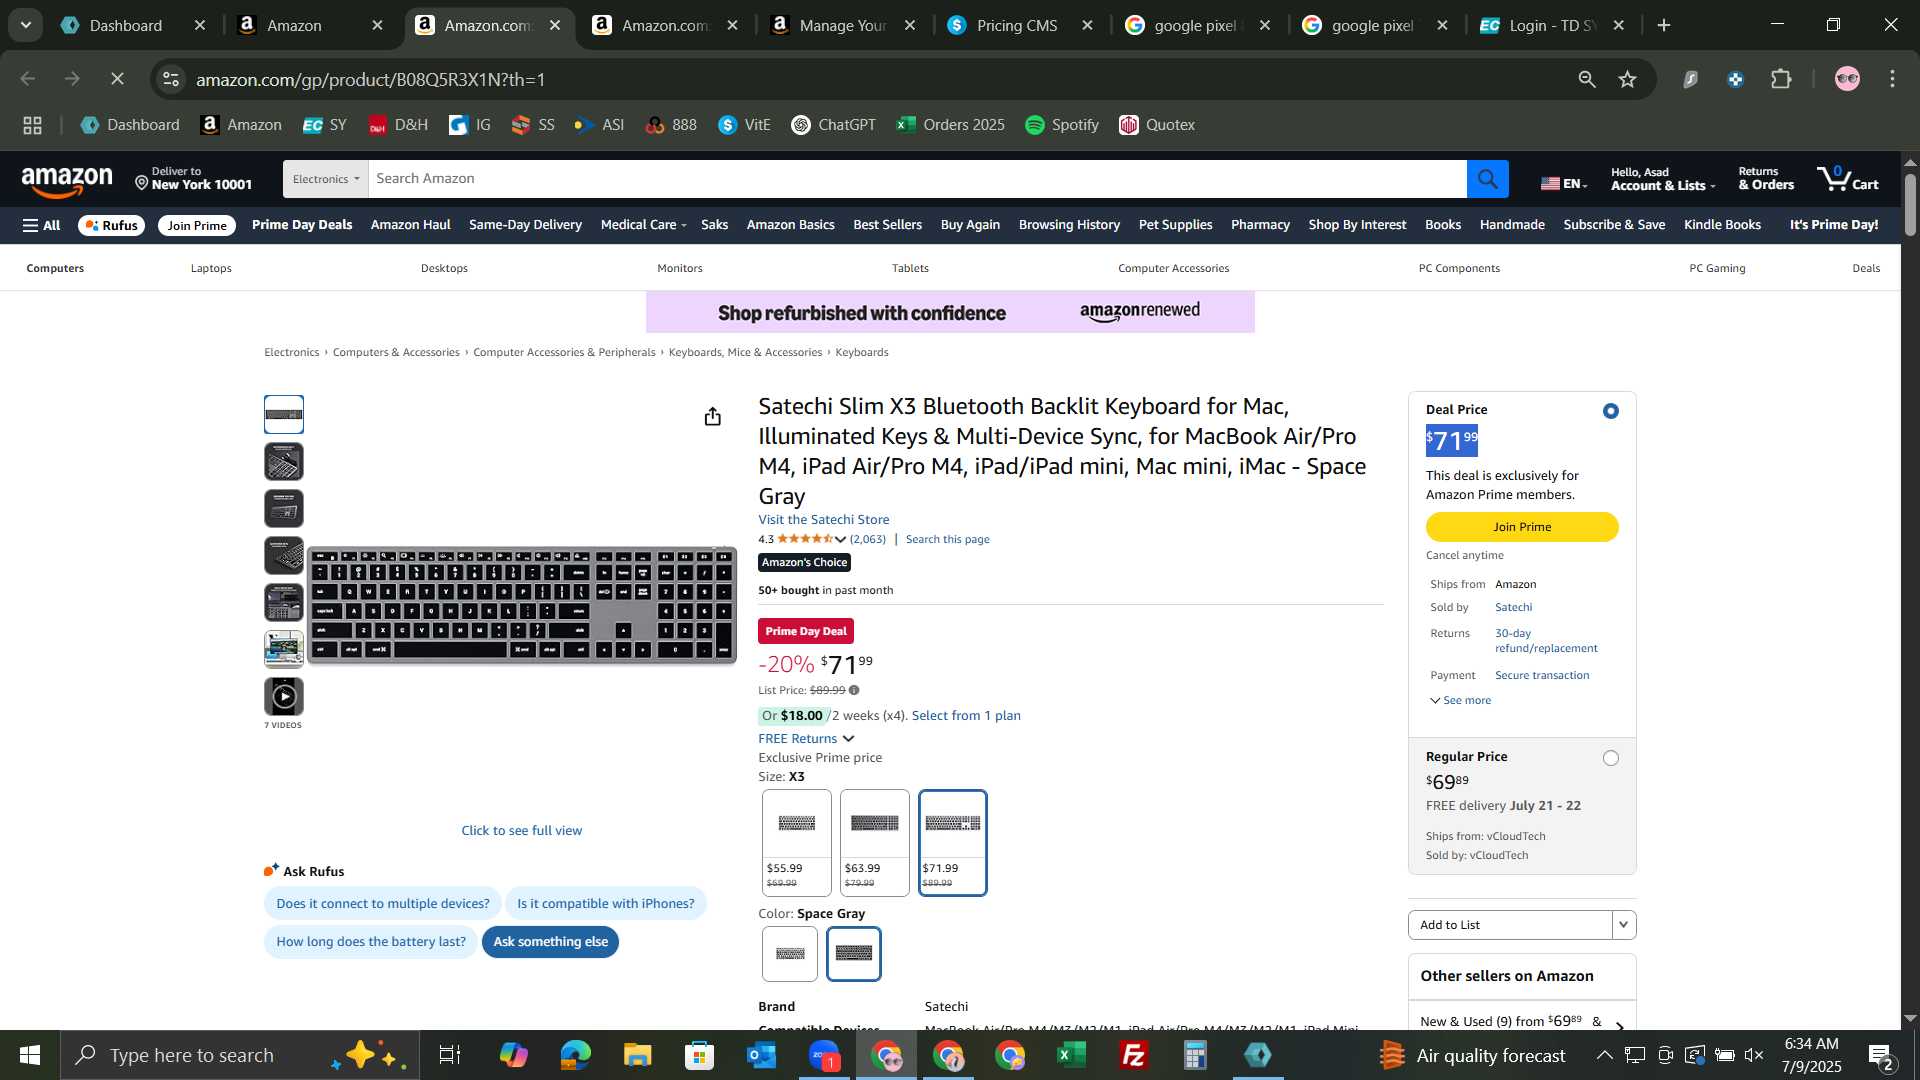1920x1080 pixels.
Task: Click the yellow Join Prime button
Action: tap(1521, 527)
